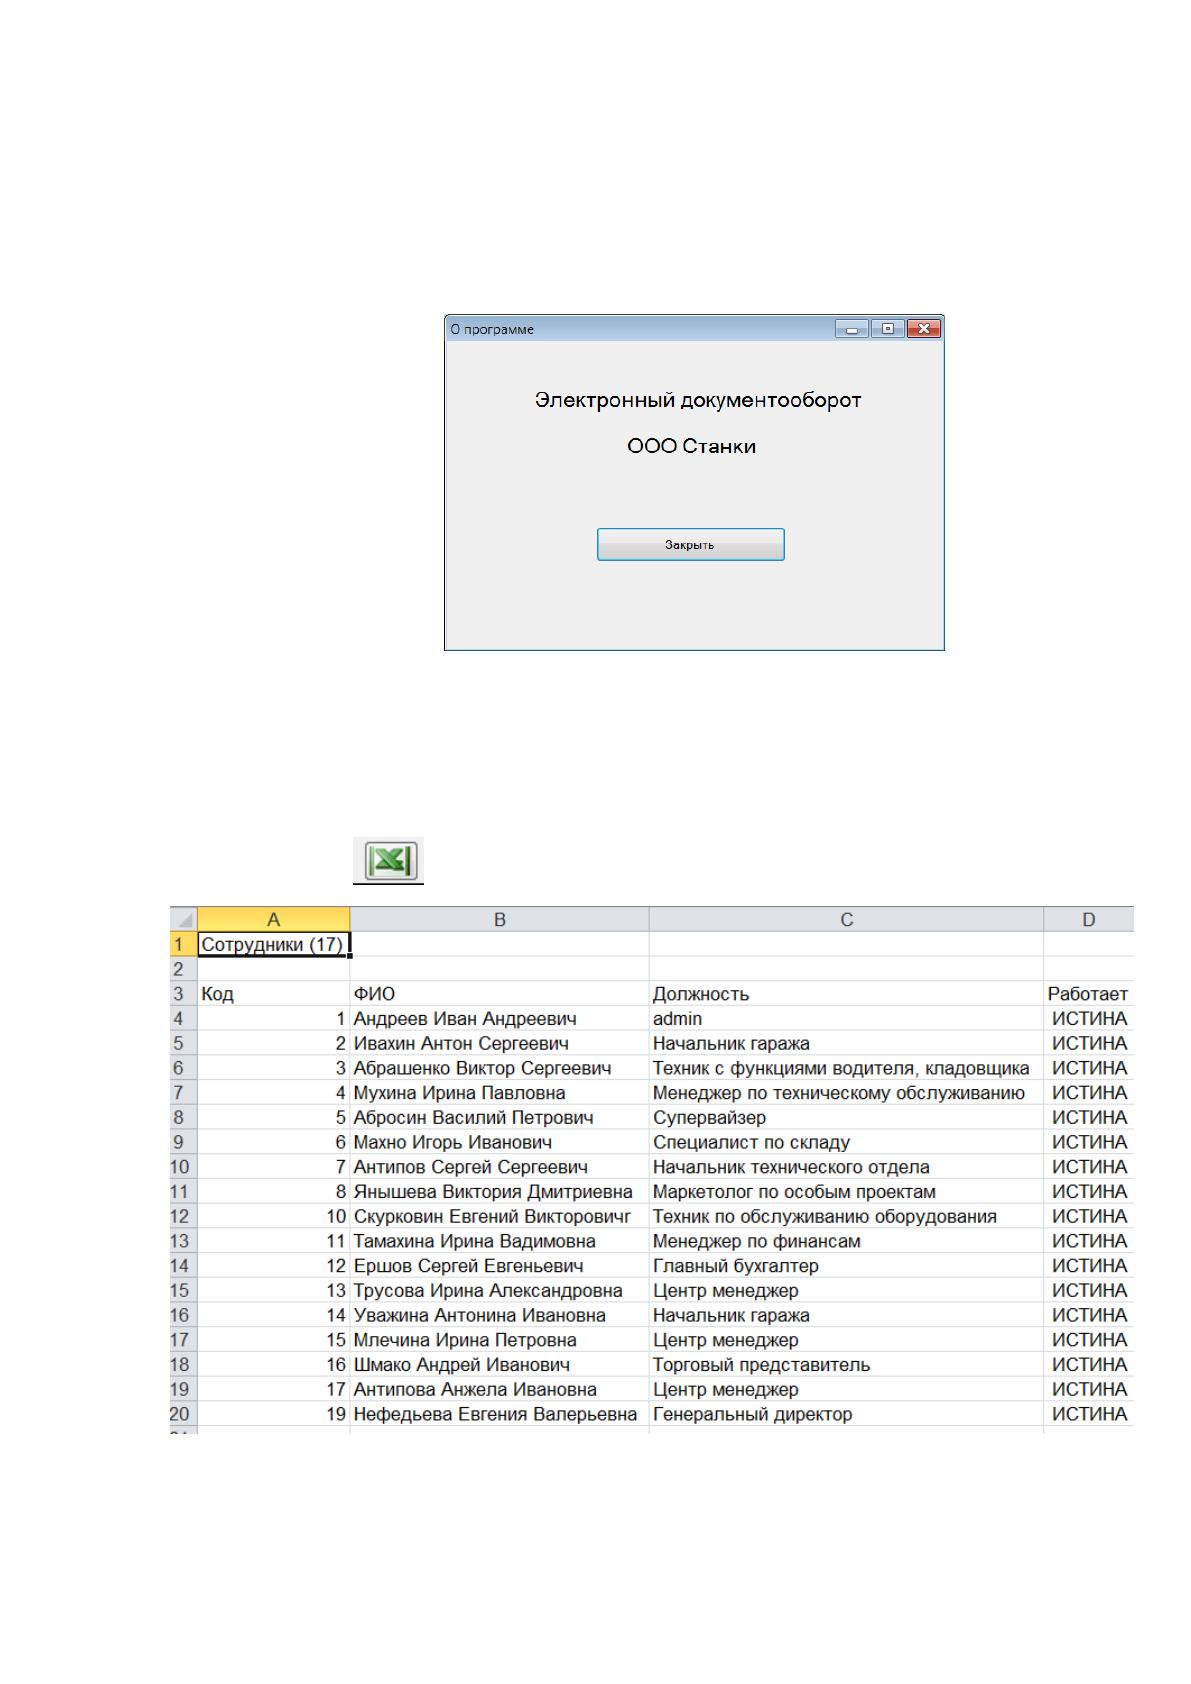Click the О программе title bar
The width and height of the screenshot is (1191, 1684).
(x=640, y=329)
